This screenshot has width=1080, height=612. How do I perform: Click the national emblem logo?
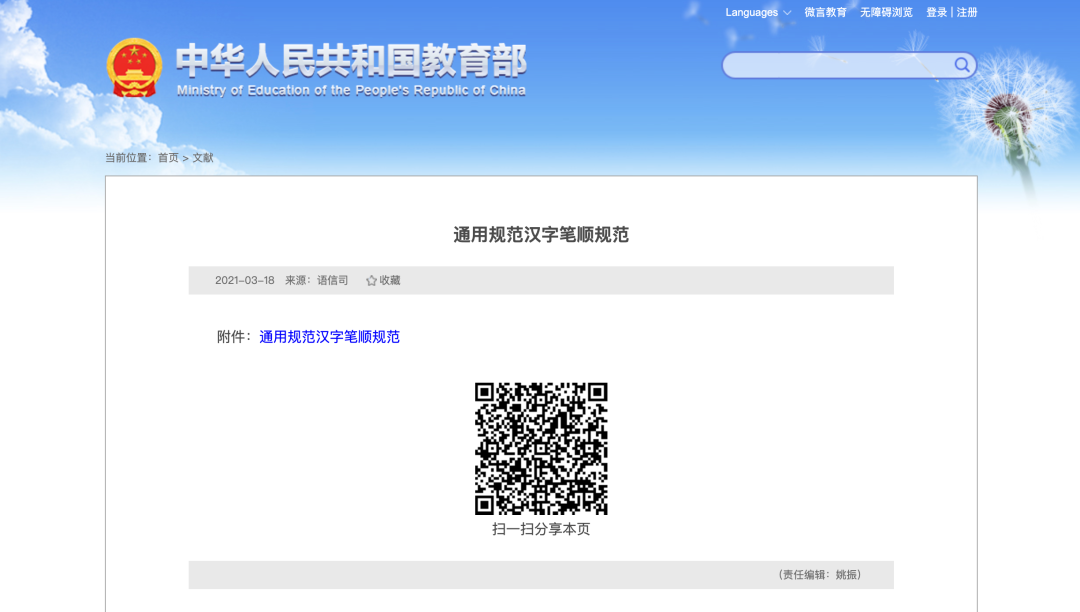click(x=134, y=67)
